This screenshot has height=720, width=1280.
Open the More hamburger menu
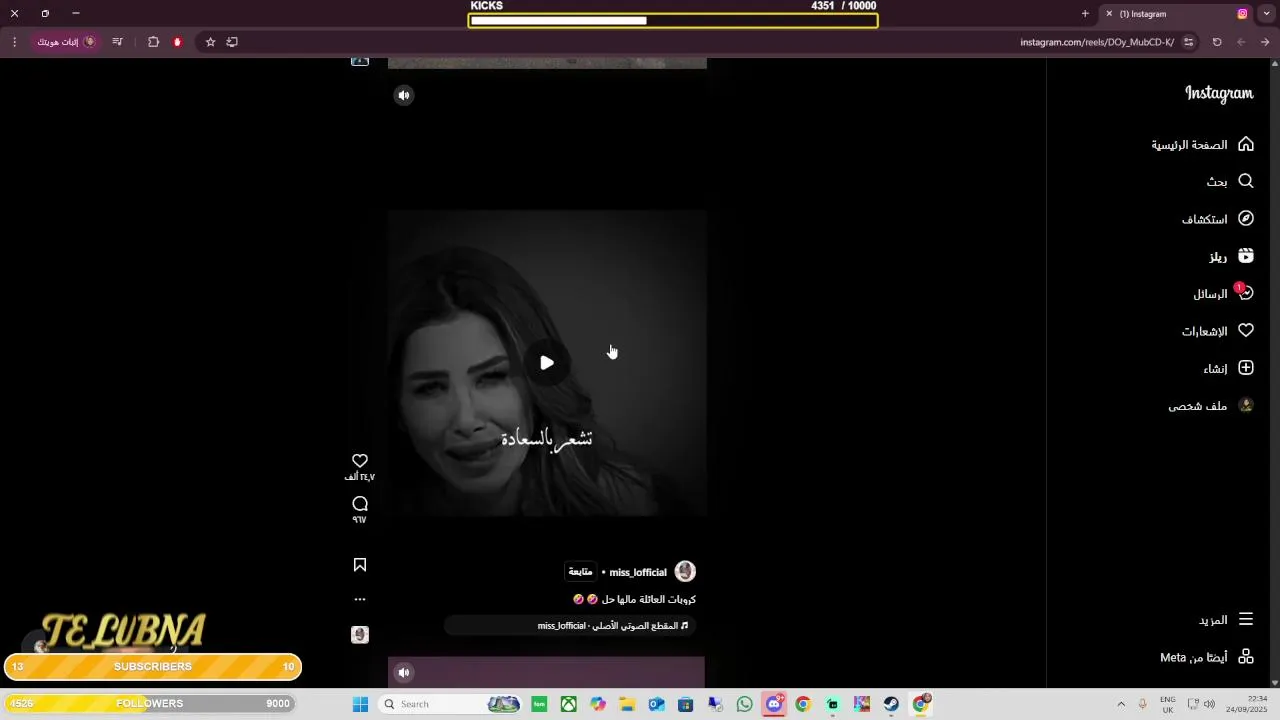(x=1225, y=620)
